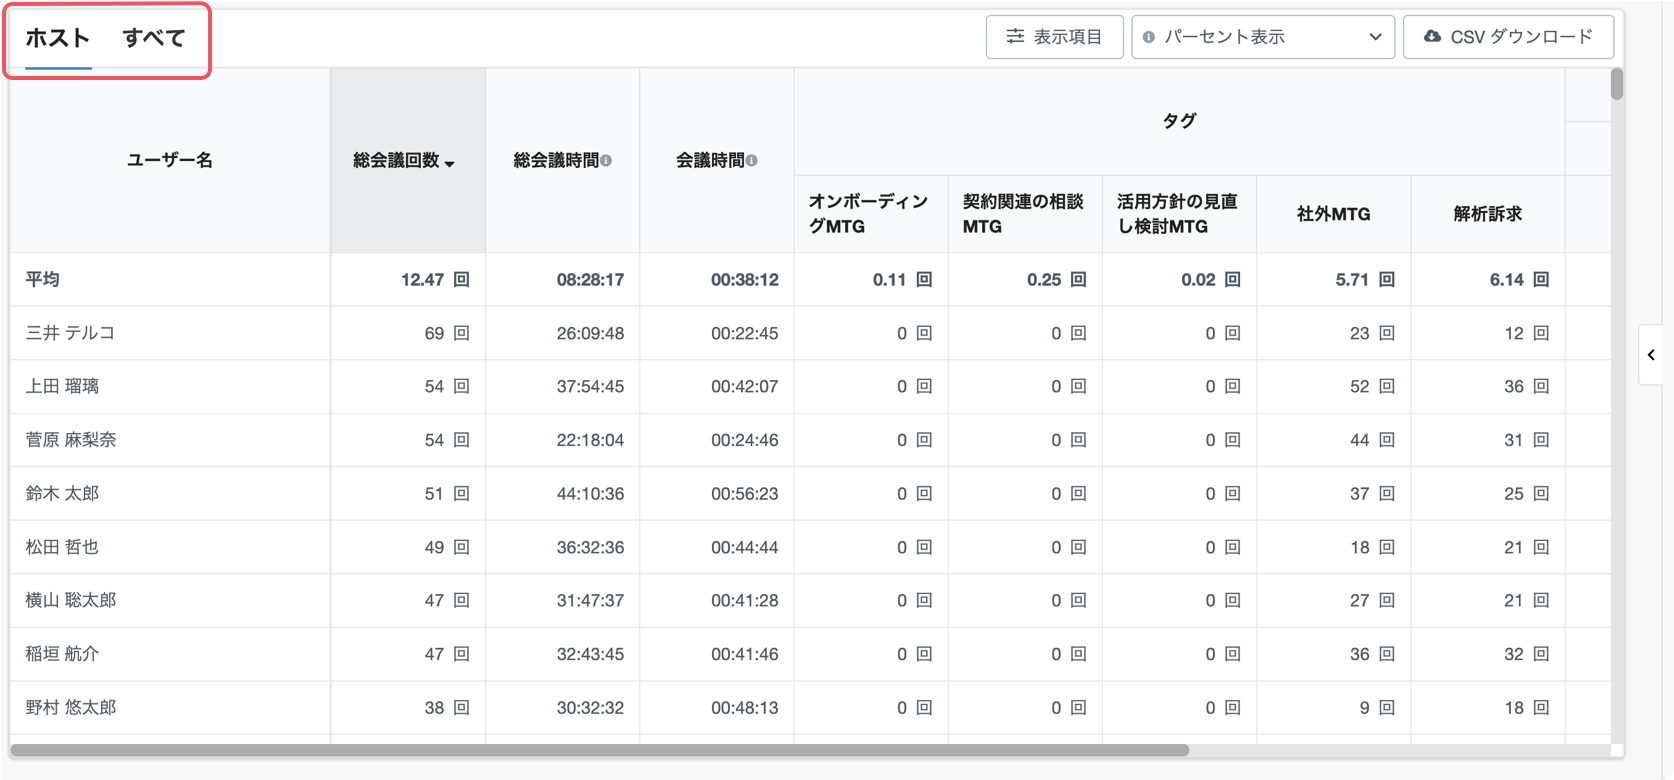
Task: Select user name 野村 悠太郎
Action: (71, 708)
